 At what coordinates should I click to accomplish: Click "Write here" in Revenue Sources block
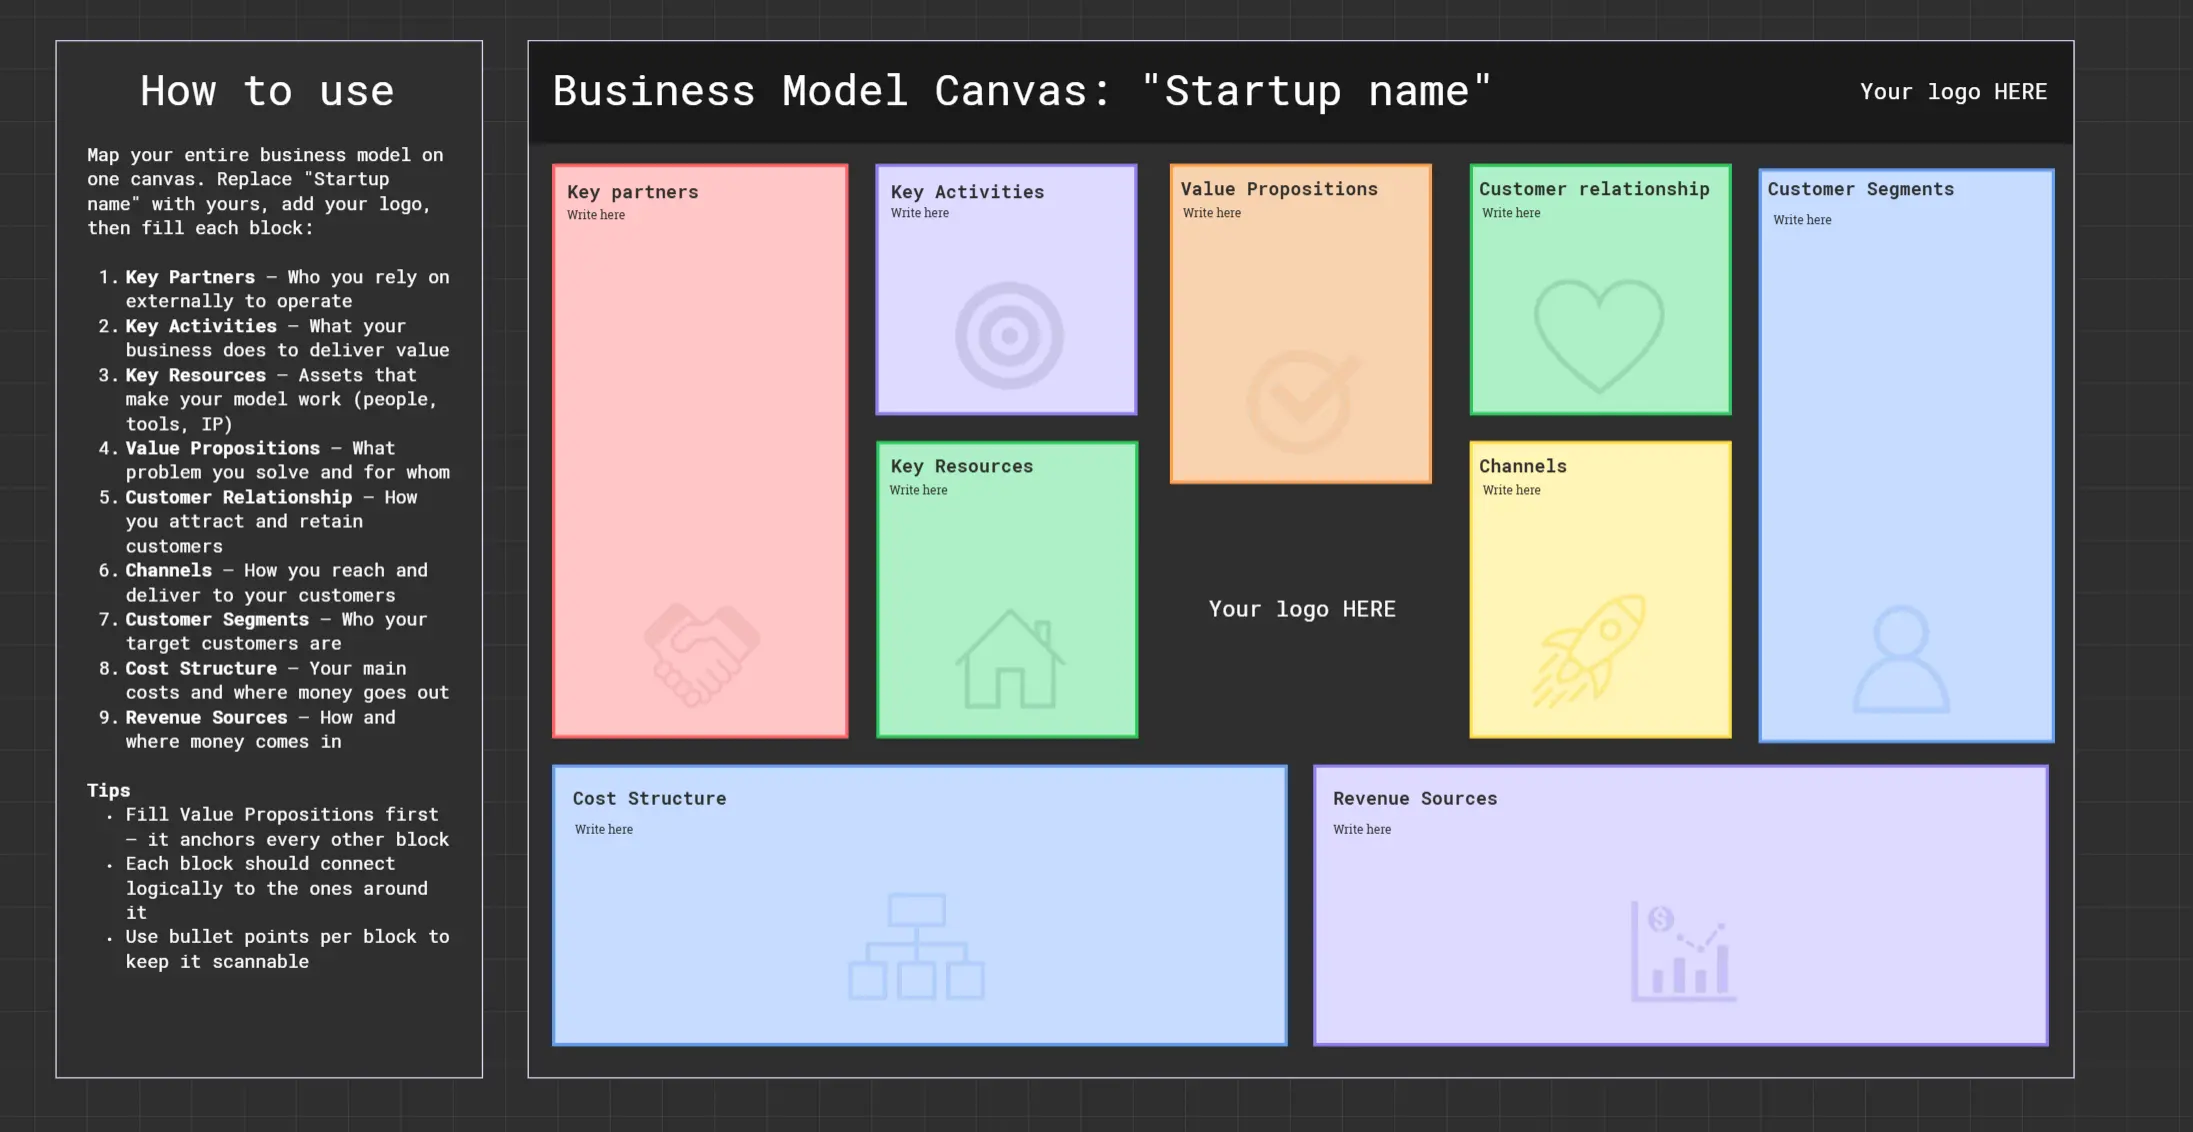[x=1362, y=829]
